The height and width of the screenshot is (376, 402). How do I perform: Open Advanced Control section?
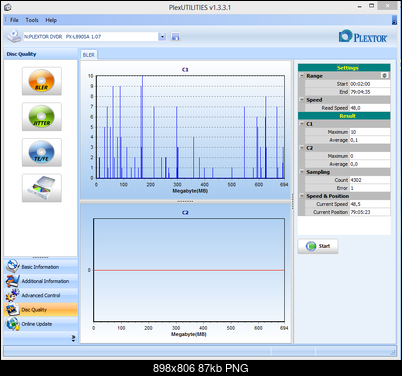(41, 295)
